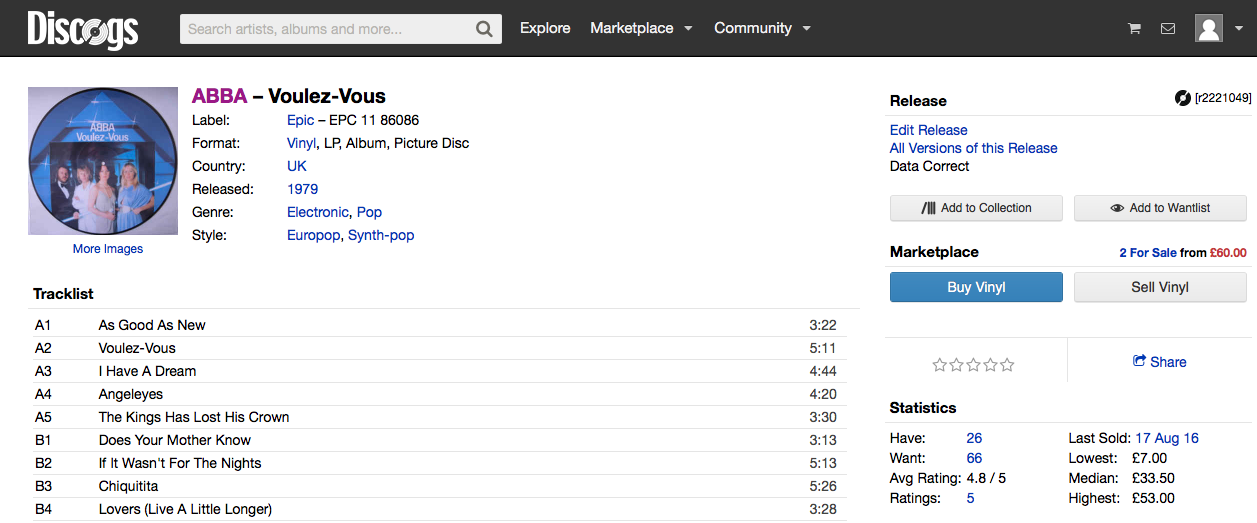Click the vinyl icon beside r2221049
This screenshot has height=523, width=1257.
coord(1183,97)
